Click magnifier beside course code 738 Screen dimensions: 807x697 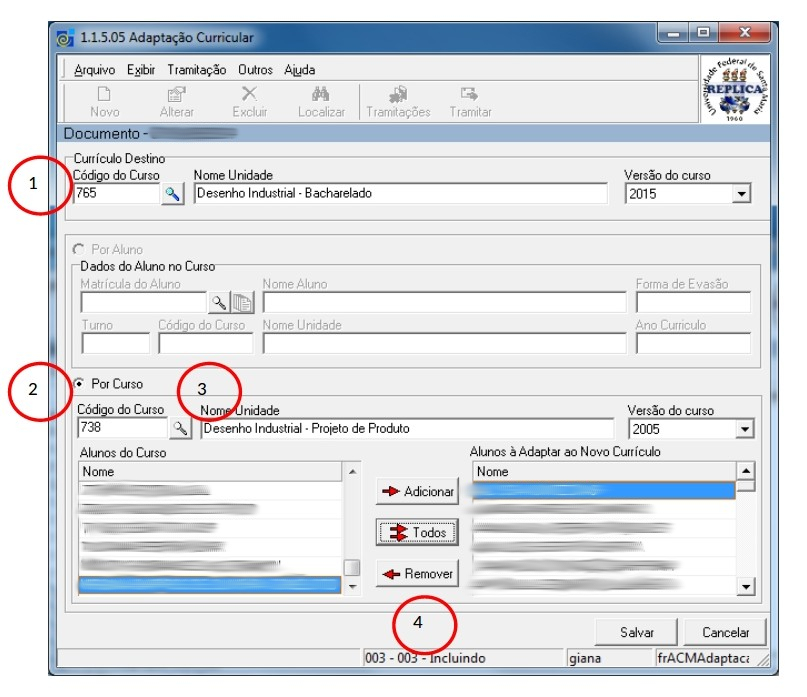(180, 429)
